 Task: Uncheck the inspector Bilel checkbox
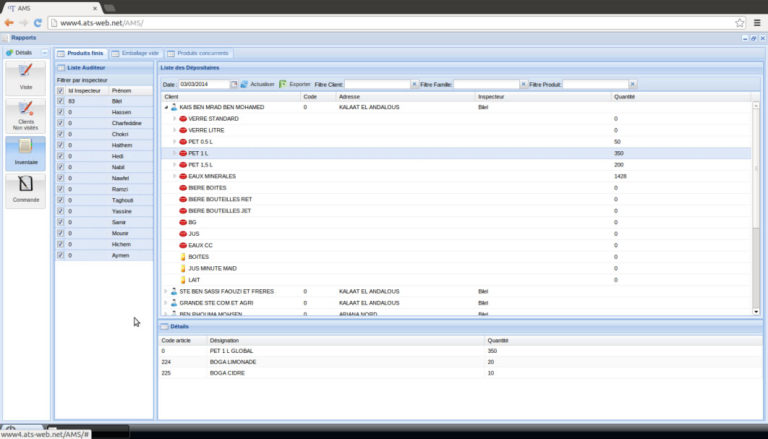pos(60,101)
